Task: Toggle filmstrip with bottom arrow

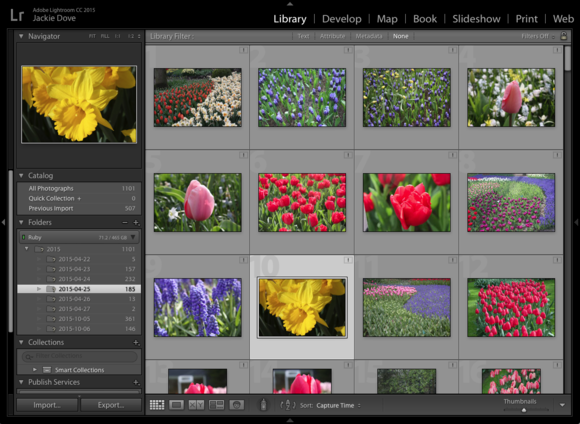Action: pos(290,420)
